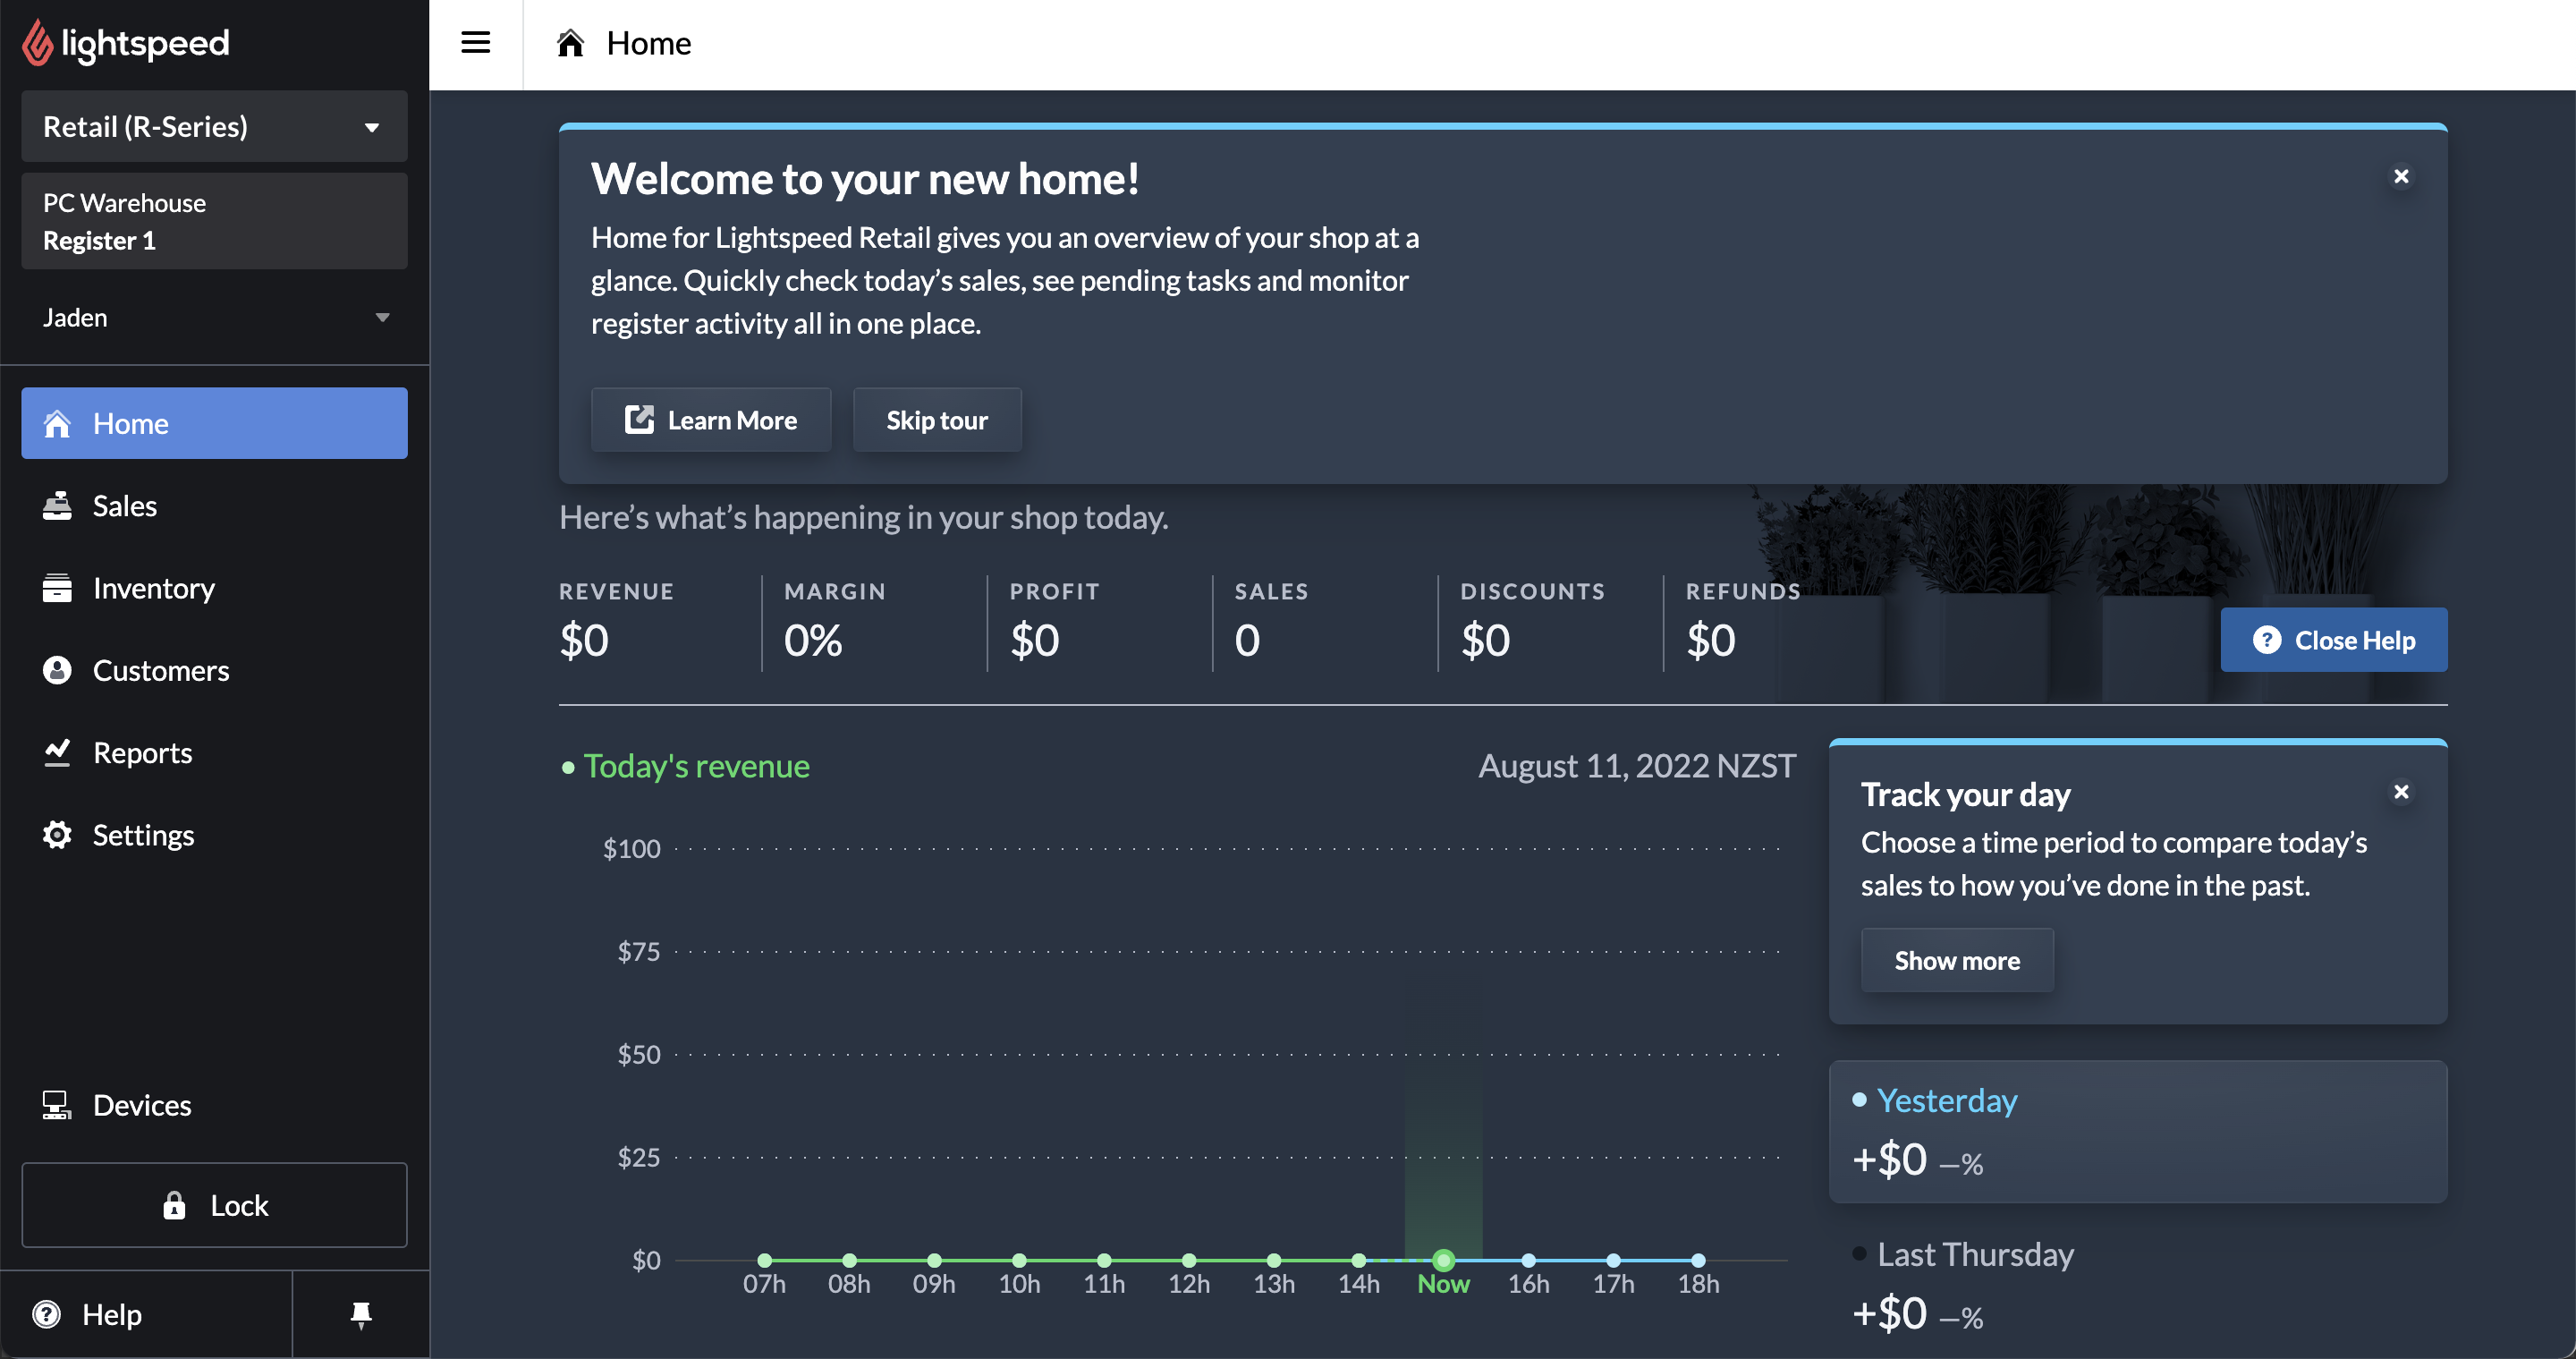Click the MARGIN 0% stat
The height and width of the screenshot is (1359, 2576).
coord(835,621)
